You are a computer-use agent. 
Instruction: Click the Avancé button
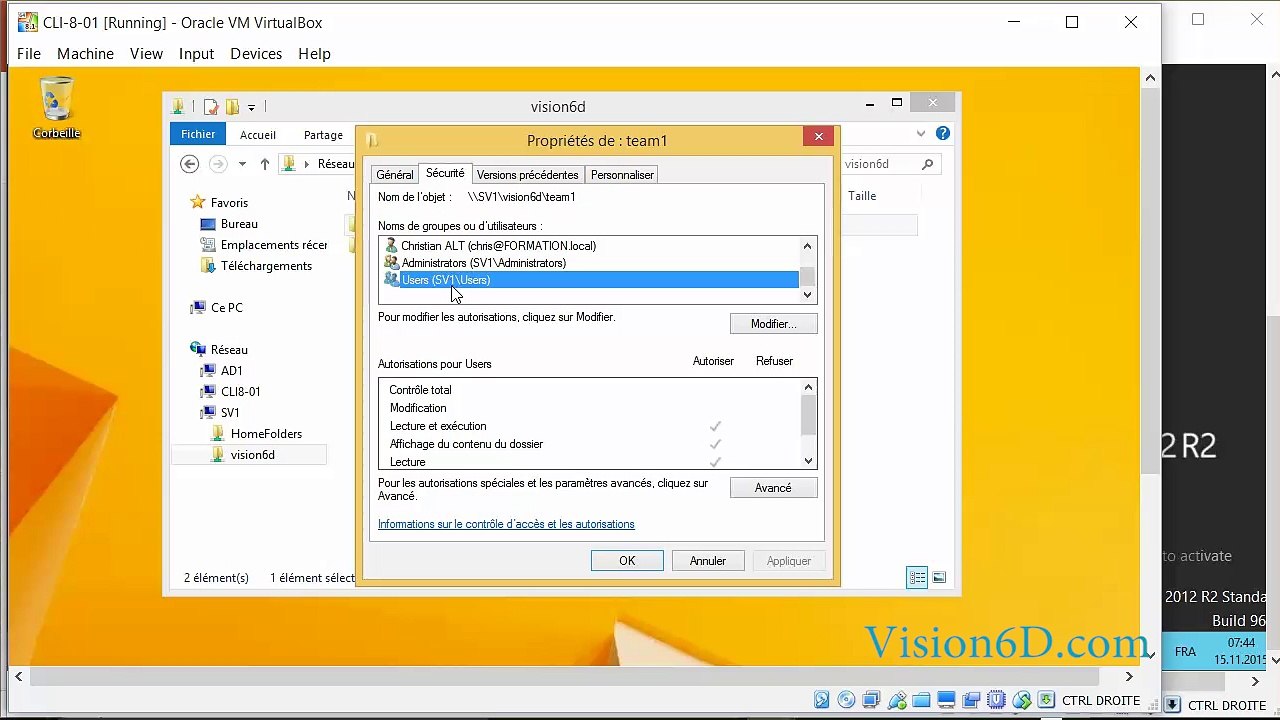pyautogui.click(x=773, y=488)
